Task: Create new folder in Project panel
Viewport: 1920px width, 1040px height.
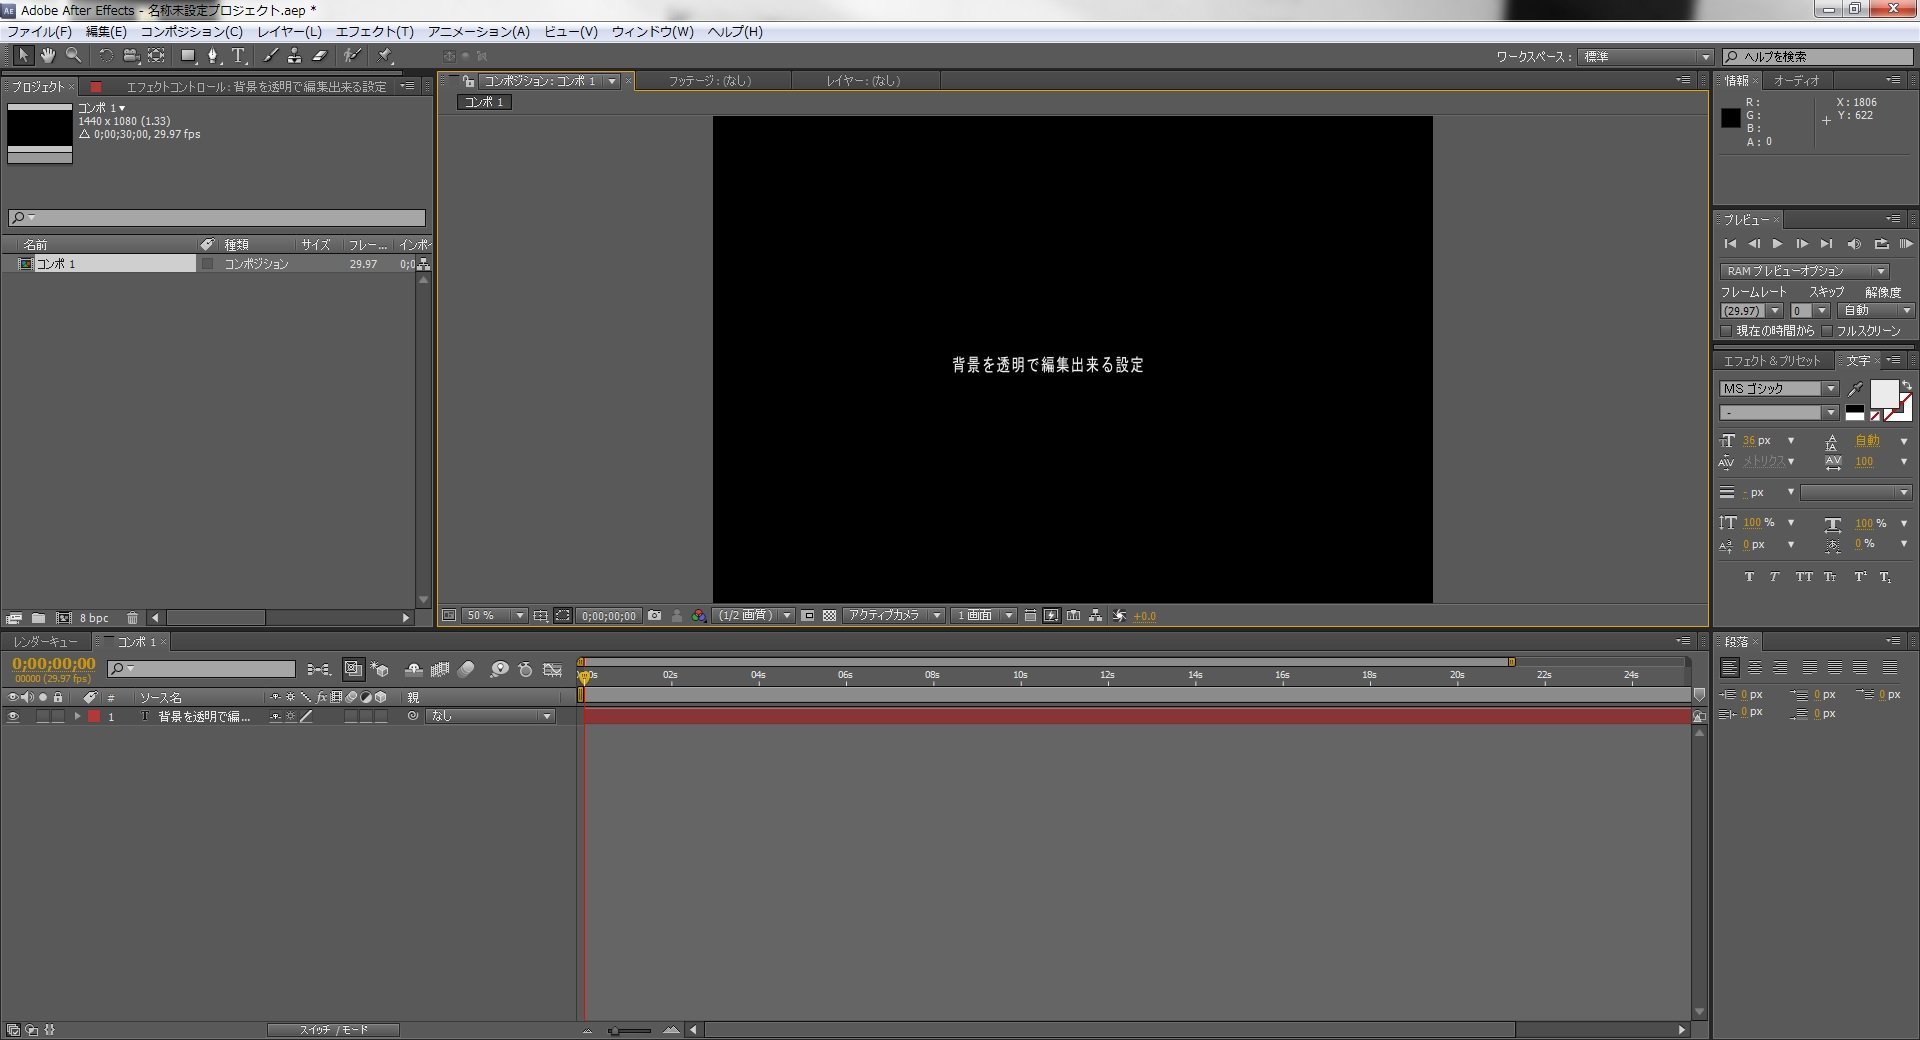Action: pyautogui.click(x=38, y=618)
